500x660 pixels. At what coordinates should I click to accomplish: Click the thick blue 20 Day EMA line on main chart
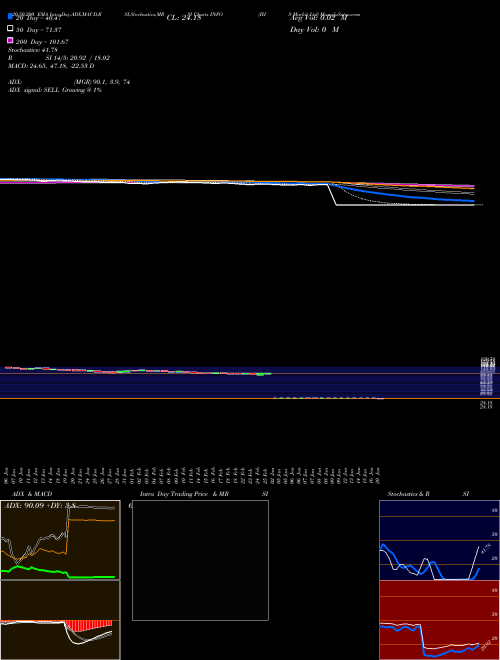[404, 196]
